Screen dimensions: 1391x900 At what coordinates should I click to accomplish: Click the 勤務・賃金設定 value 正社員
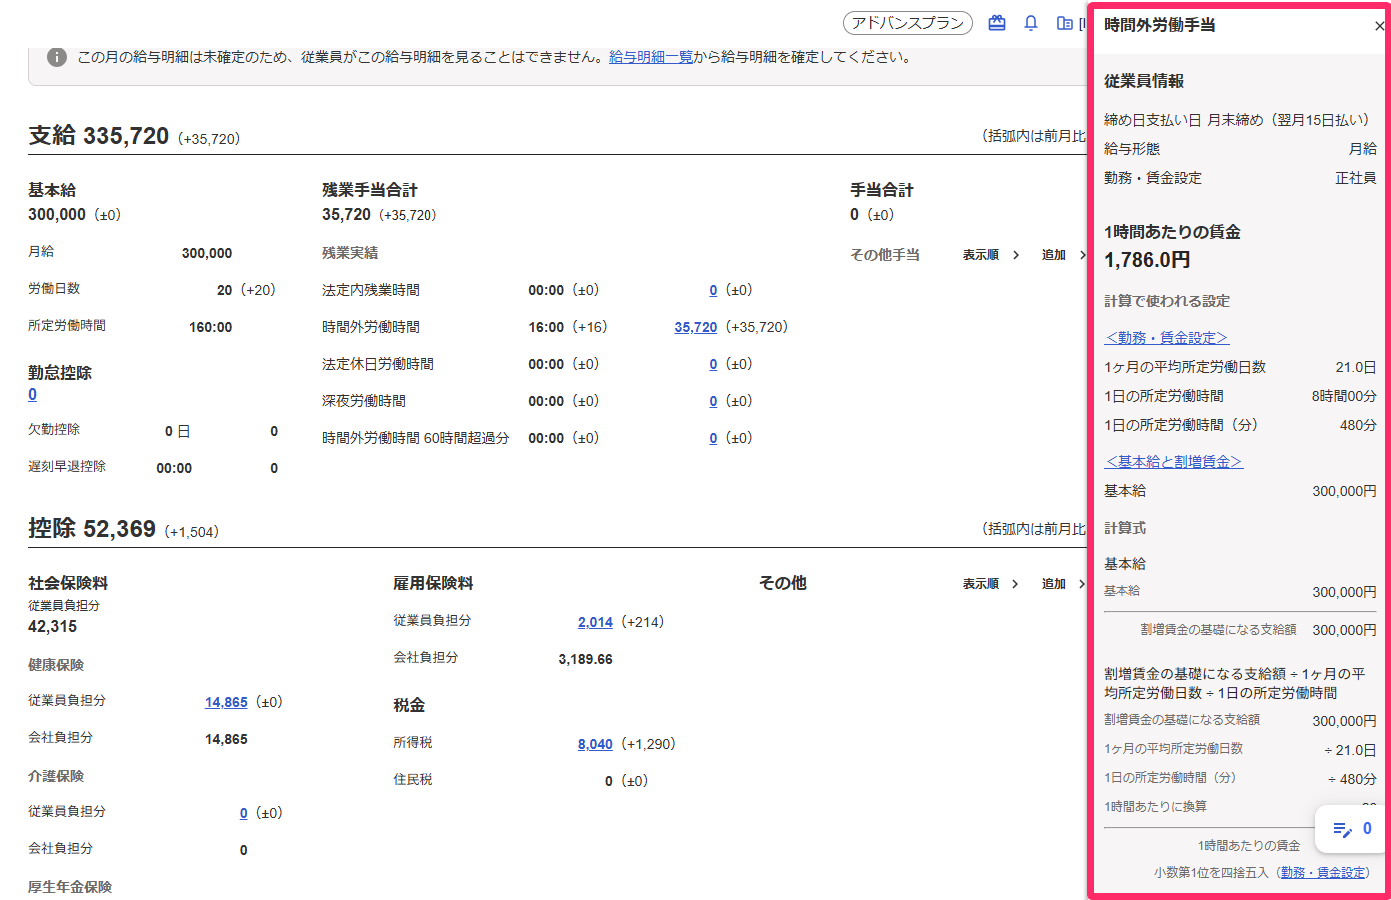coord(1356,178)
